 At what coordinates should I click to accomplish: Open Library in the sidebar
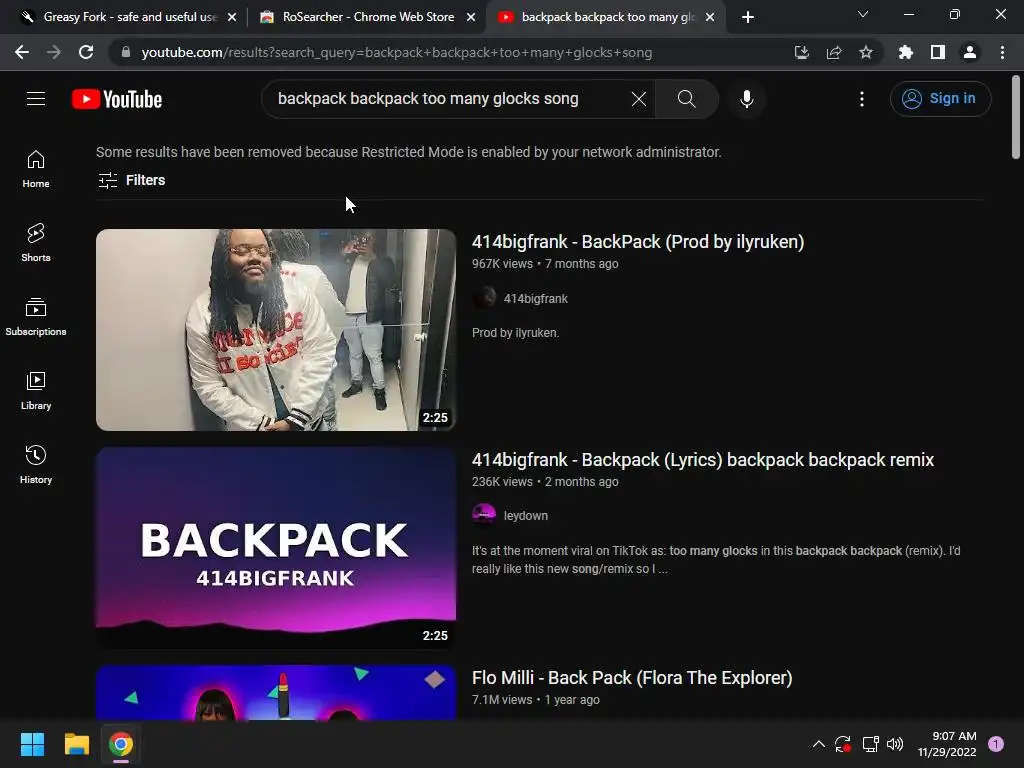[36, 391]
